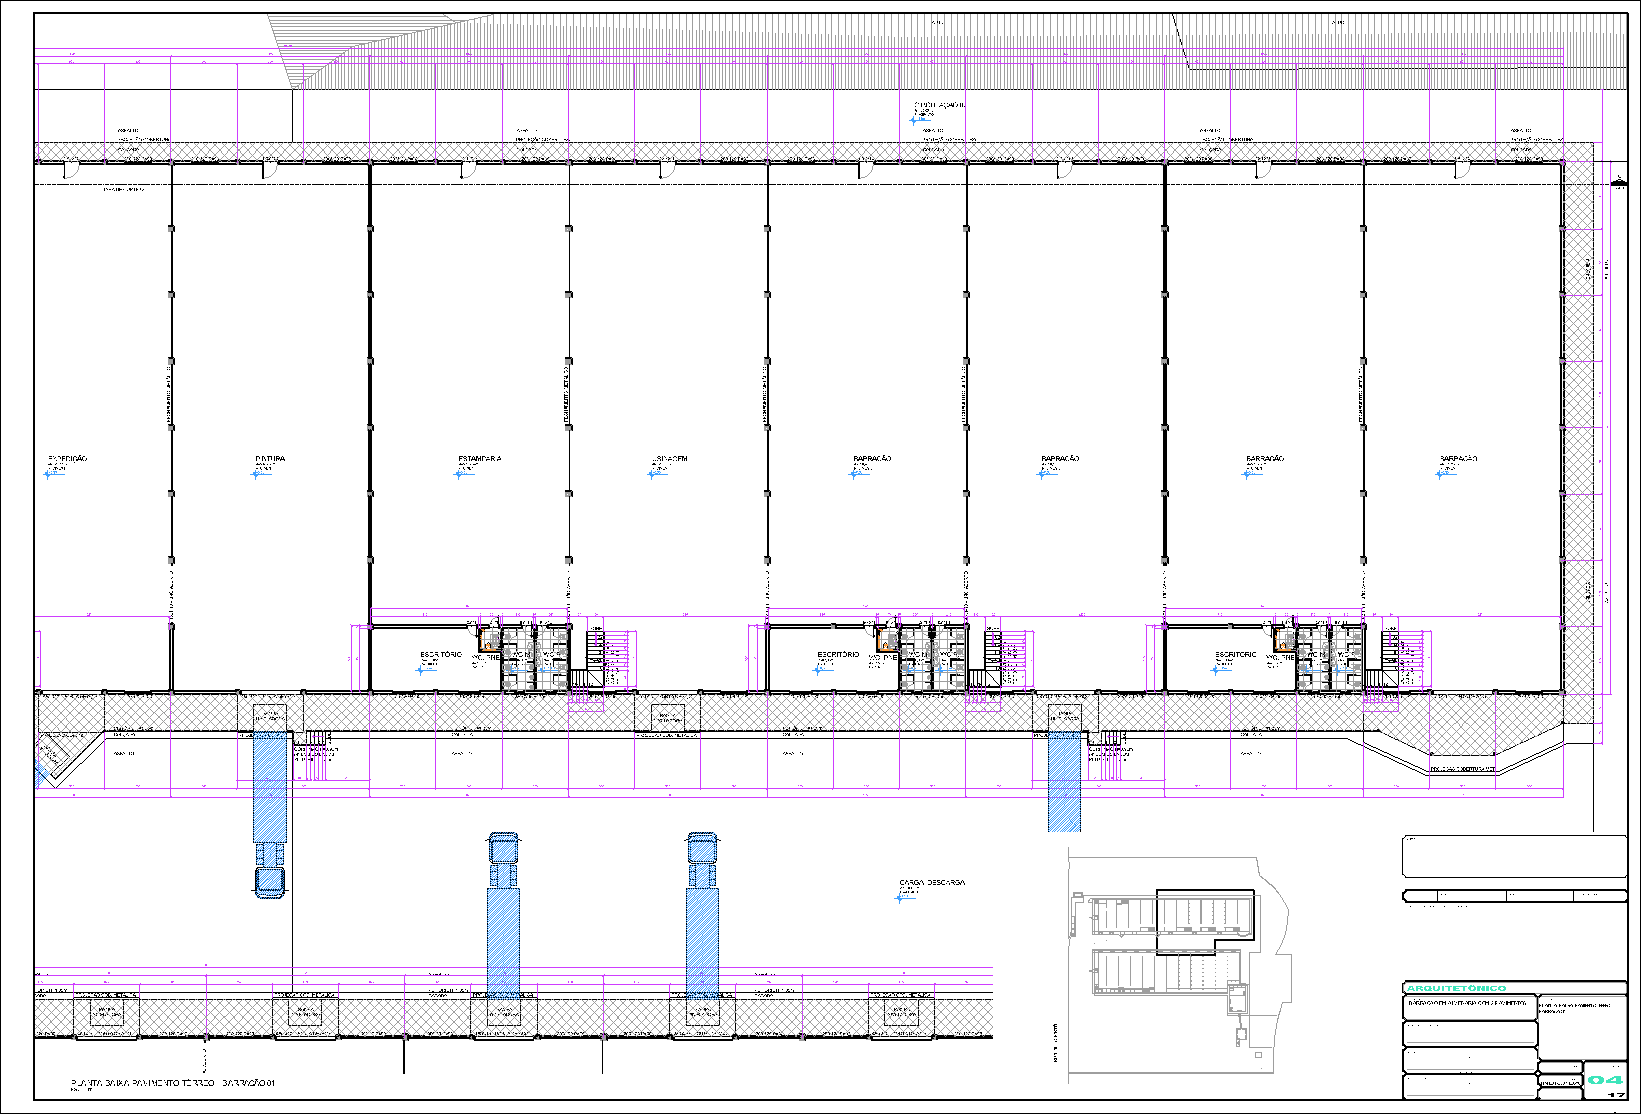1641x1114 pixels.
Task: Click the EXPEDIÇÃO room label
Action: coord(67,459)
